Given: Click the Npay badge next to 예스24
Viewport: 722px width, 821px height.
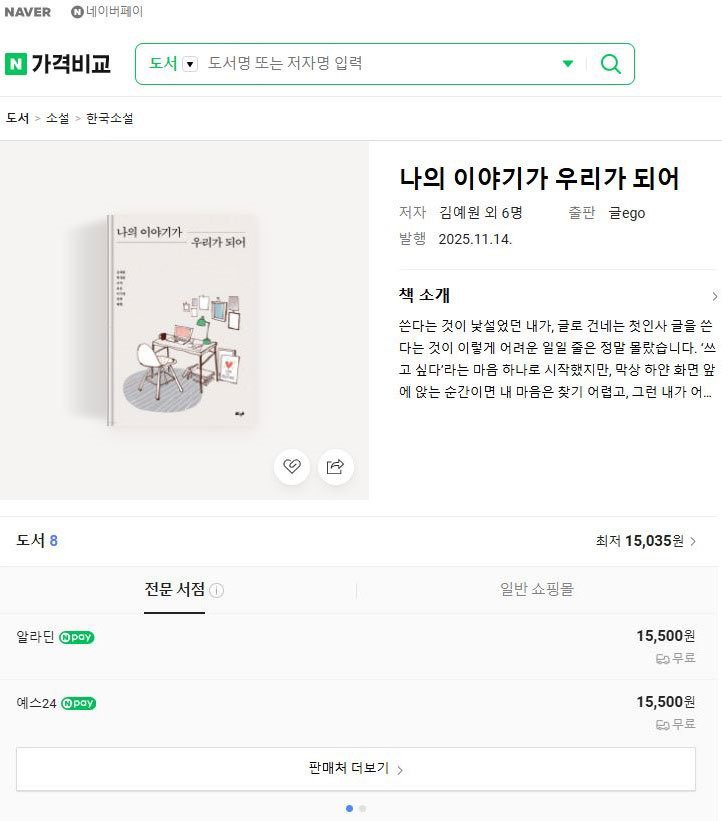Looking at the screenshot, I should coord(79,703).
